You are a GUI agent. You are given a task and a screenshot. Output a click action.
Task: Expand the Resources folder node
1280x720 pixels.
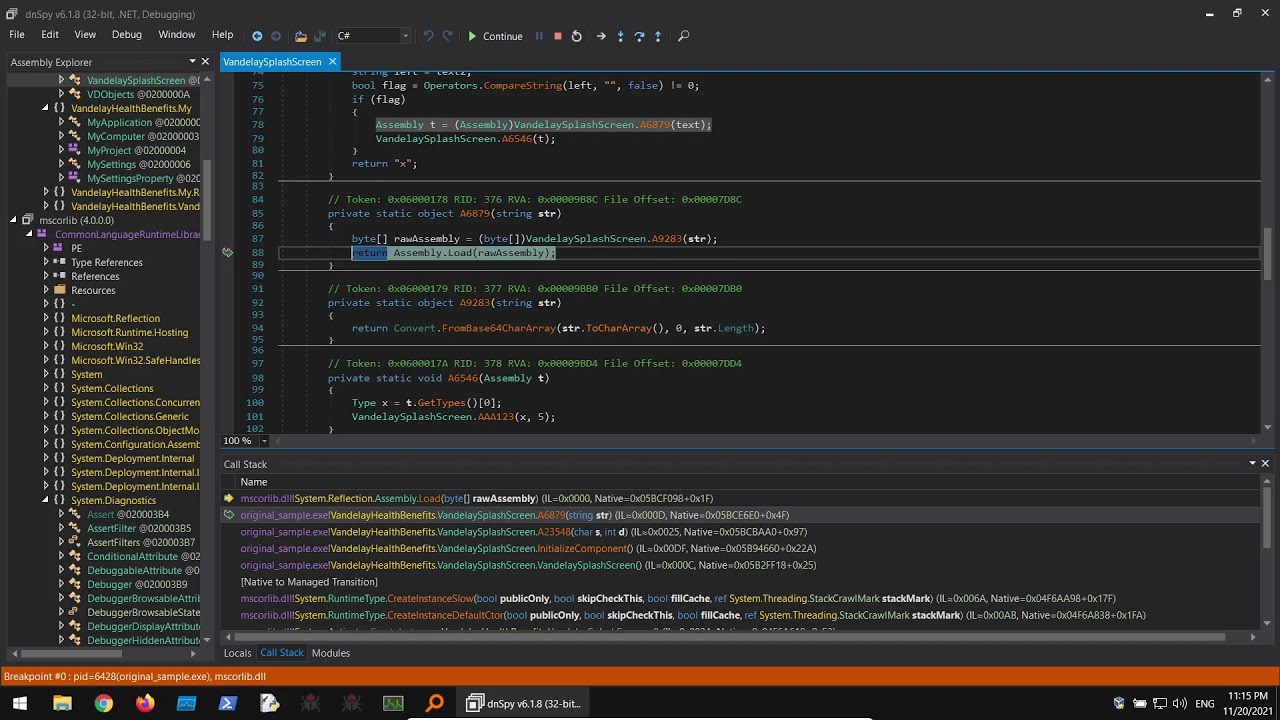45,290
